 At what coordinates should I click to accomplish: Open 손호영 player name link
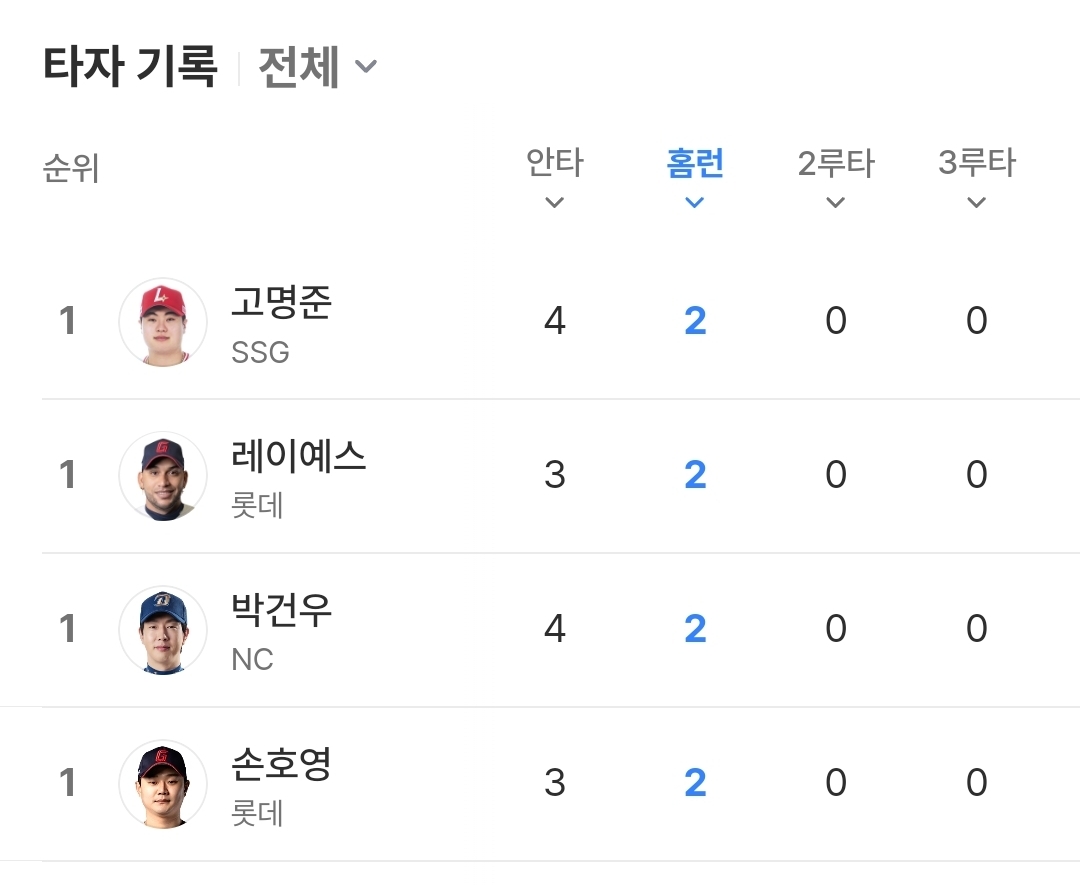point(281,764)
